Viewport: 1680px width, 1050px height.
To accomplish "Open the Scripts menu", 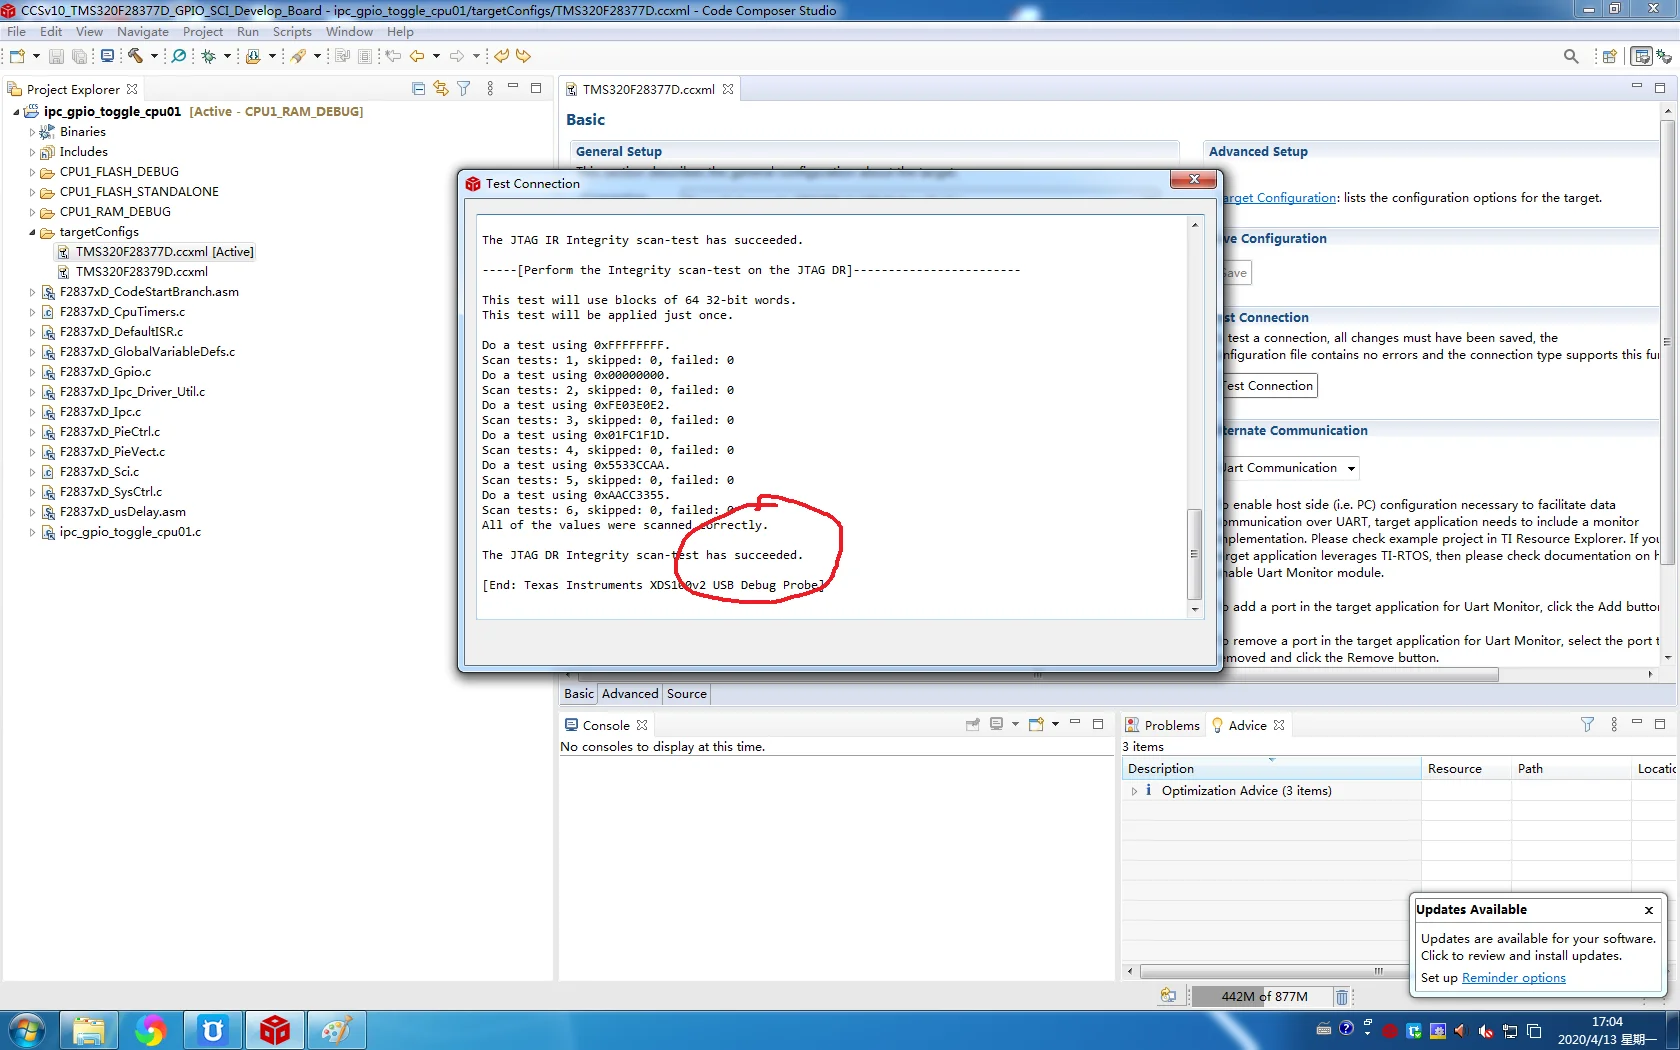I will (292, 32).
